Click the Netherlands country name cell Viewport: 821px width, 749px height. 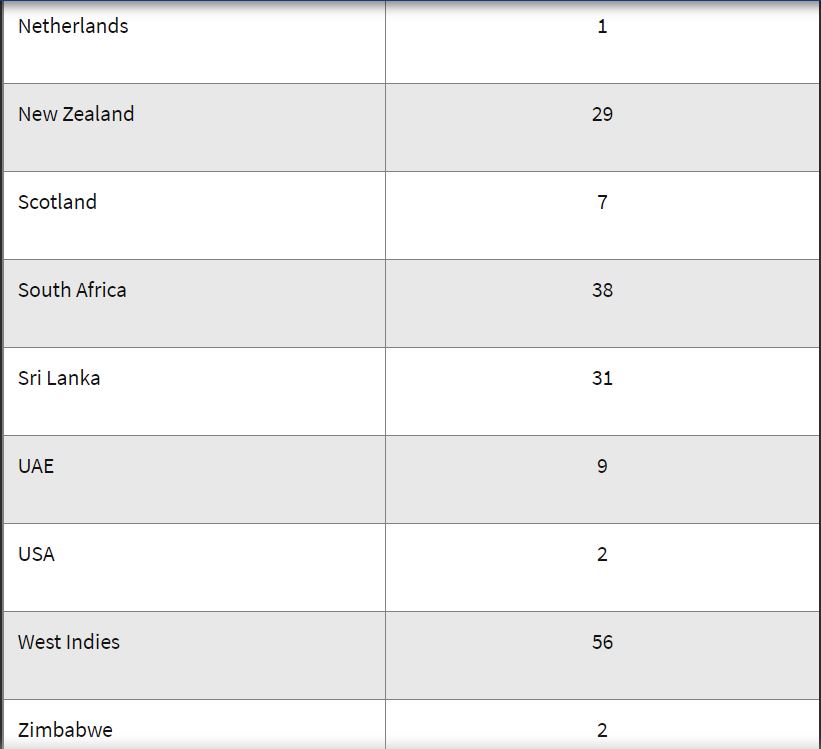pos(73,27)
